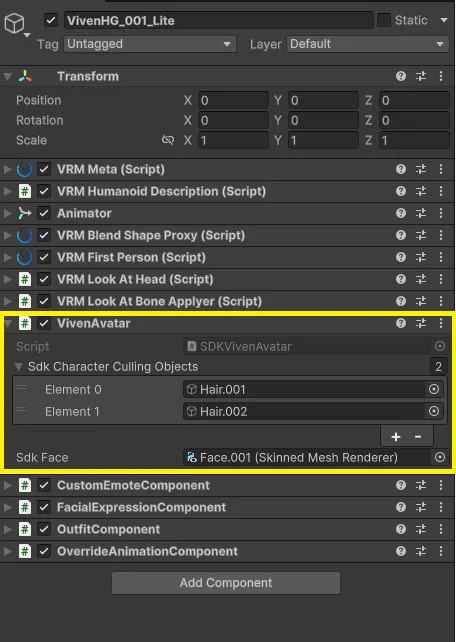Open the Layer dropdown showing Default
This screenshot has width=456, height=642.
pos(368,44)
